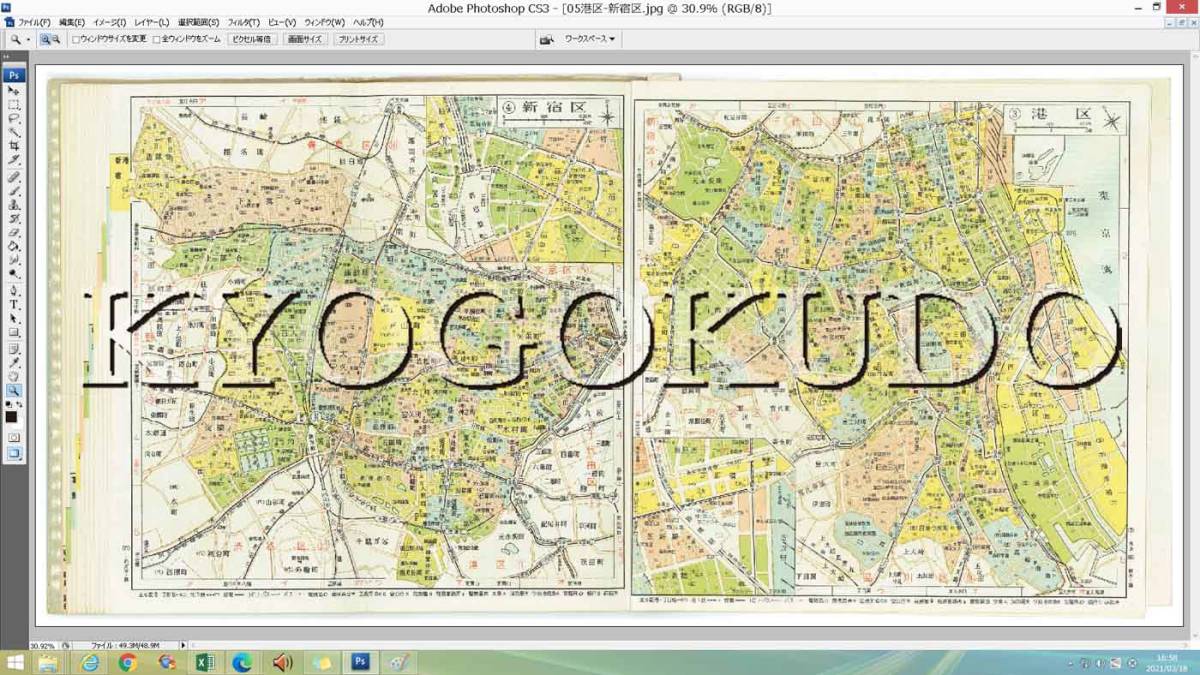Choose Zoom Out mode in options bar

(x=56, y=39)
